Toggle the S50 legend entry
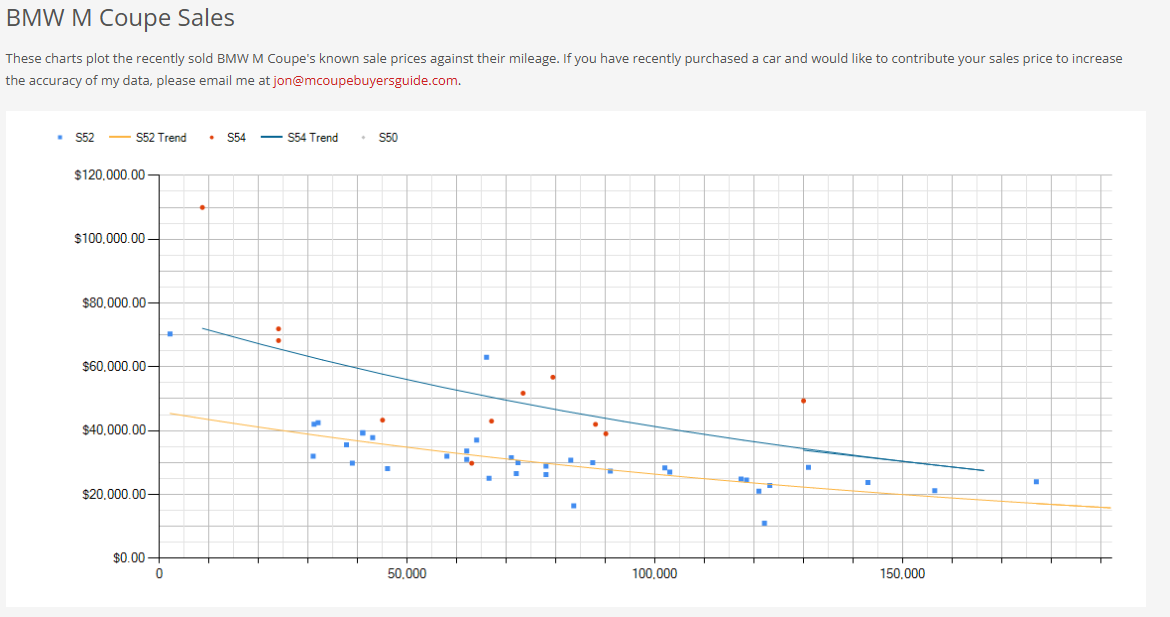The width and height of the screenshot is (1170, 617). click(380, 137)
